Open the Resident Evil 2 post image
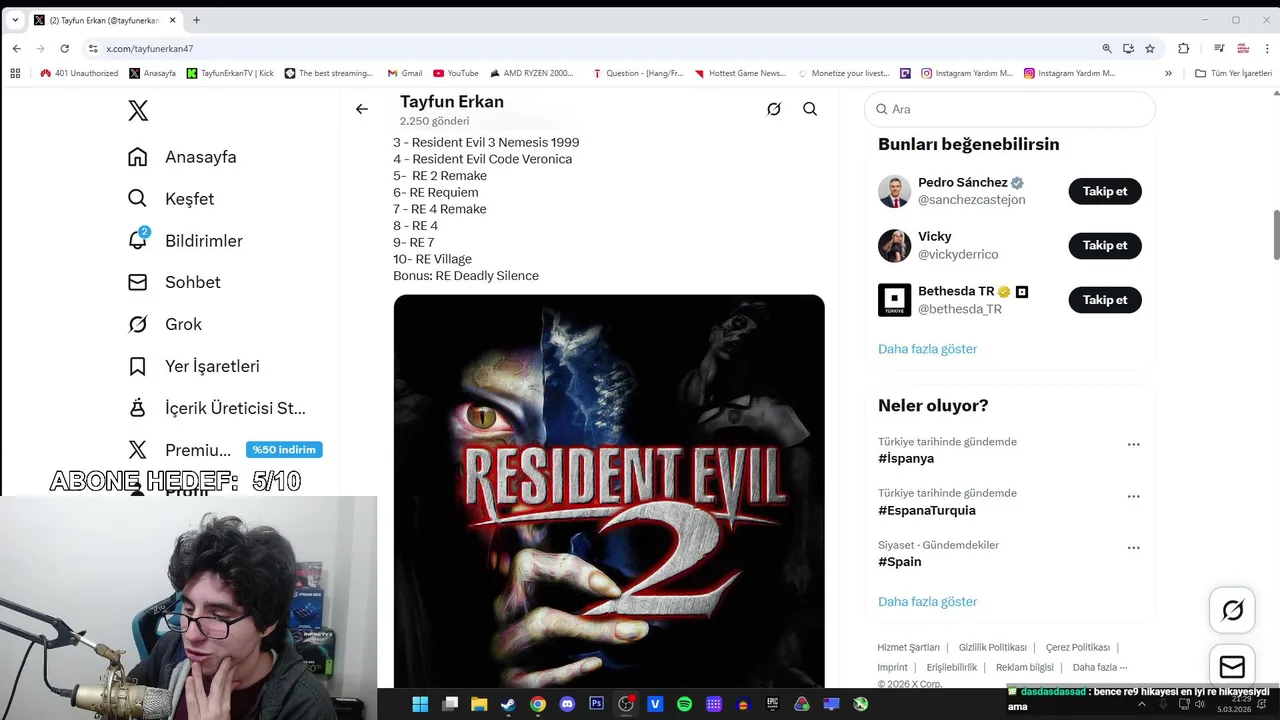The image size is (1280, 720). (609, 490)
